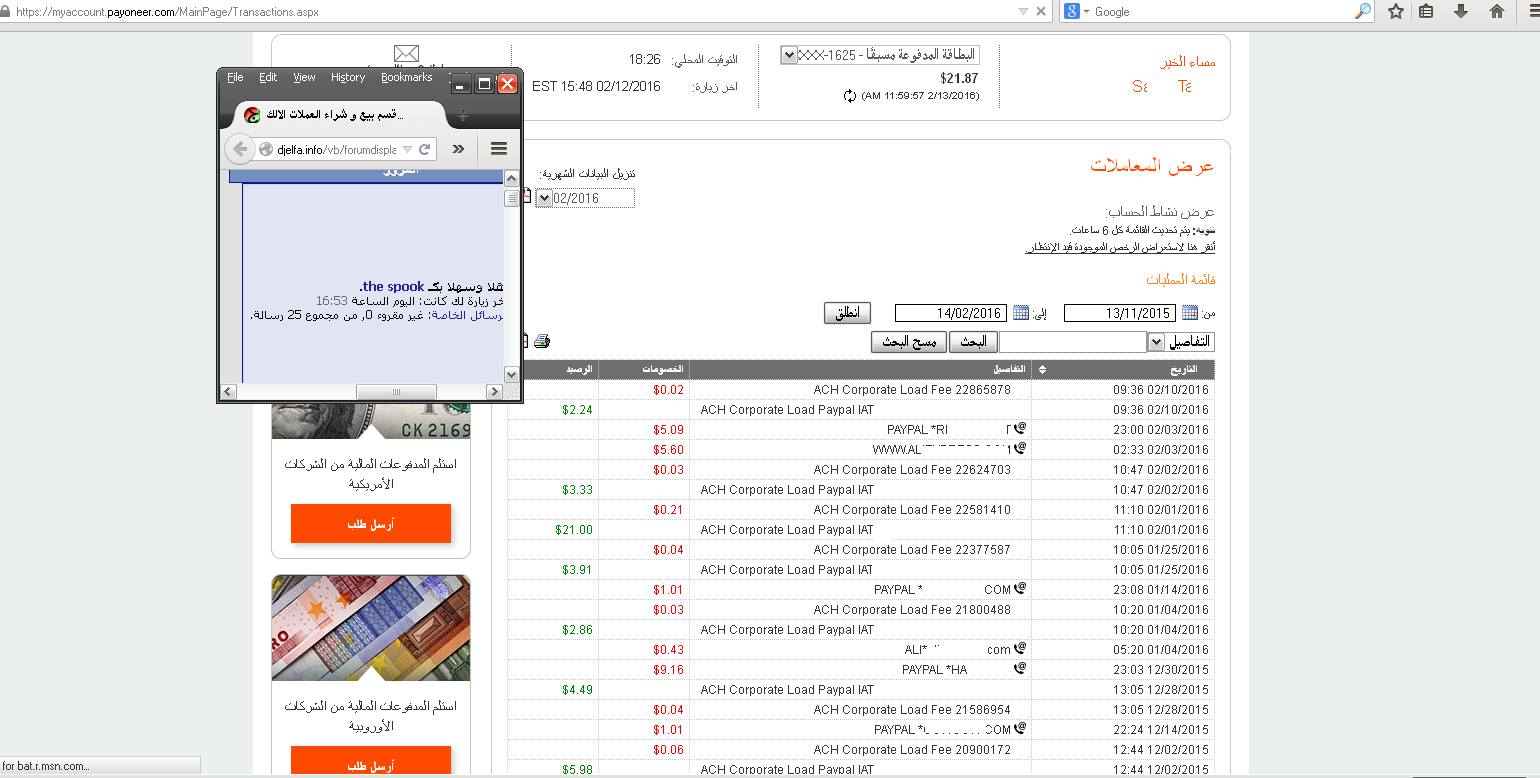Image resolution: width=1540 pixels, height=778 pixels.
Task: Click the مسح البحث clear search button
Action: (908, 342)
